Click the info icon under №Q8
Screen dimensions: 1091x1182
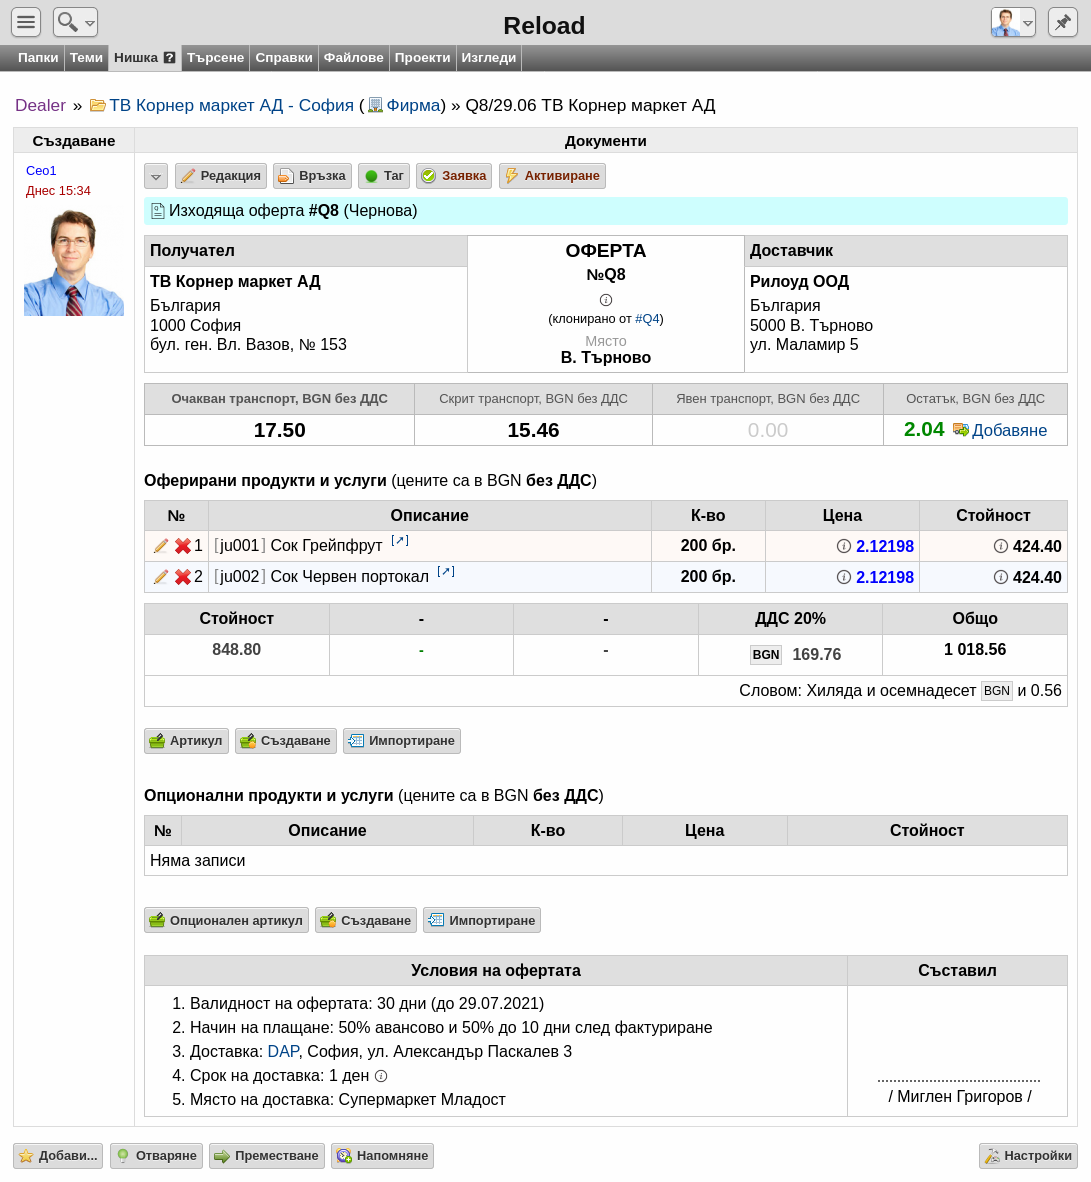click(605, 299)
